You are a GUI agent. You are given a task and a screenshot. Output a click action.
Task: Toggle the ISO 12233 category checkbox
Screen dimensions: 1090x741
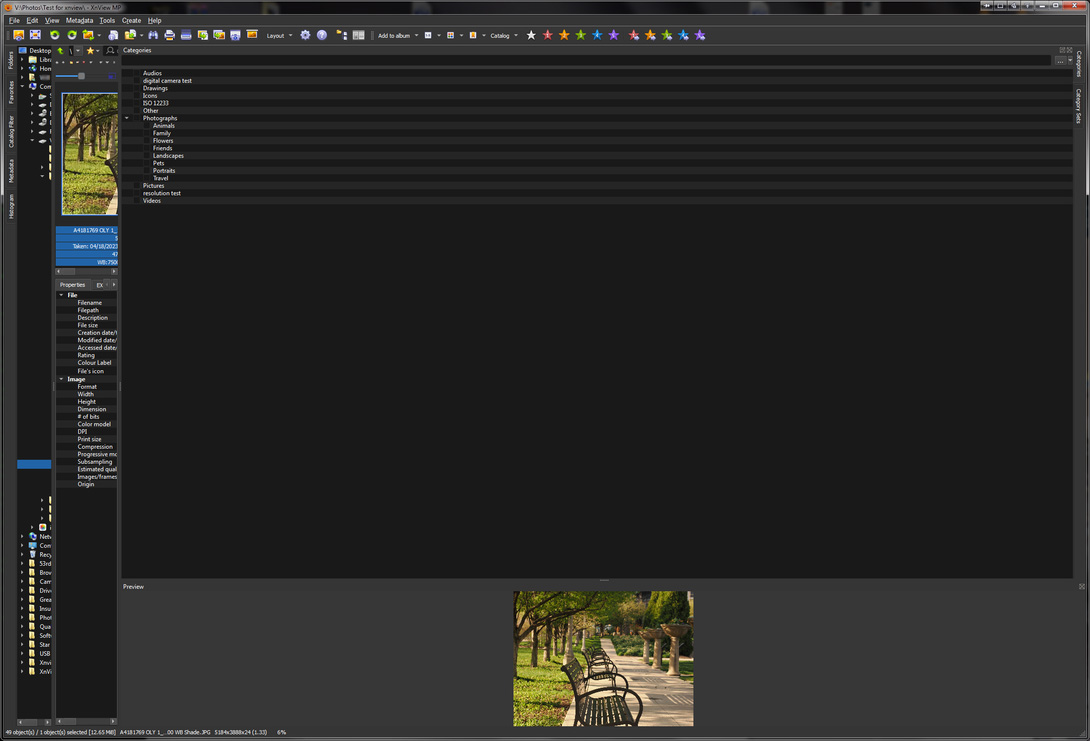pyautogui.click(x=134, y=103)
